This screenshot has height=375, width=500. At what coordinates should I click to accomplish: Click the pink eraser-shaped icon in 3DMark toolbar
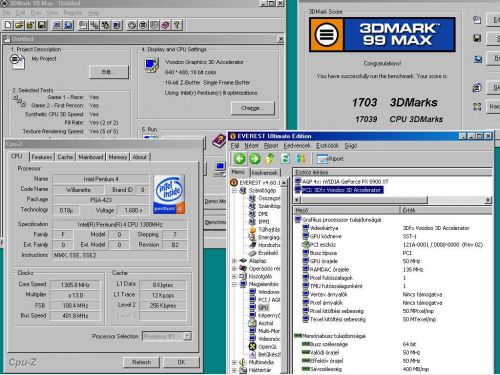[166, 25]
